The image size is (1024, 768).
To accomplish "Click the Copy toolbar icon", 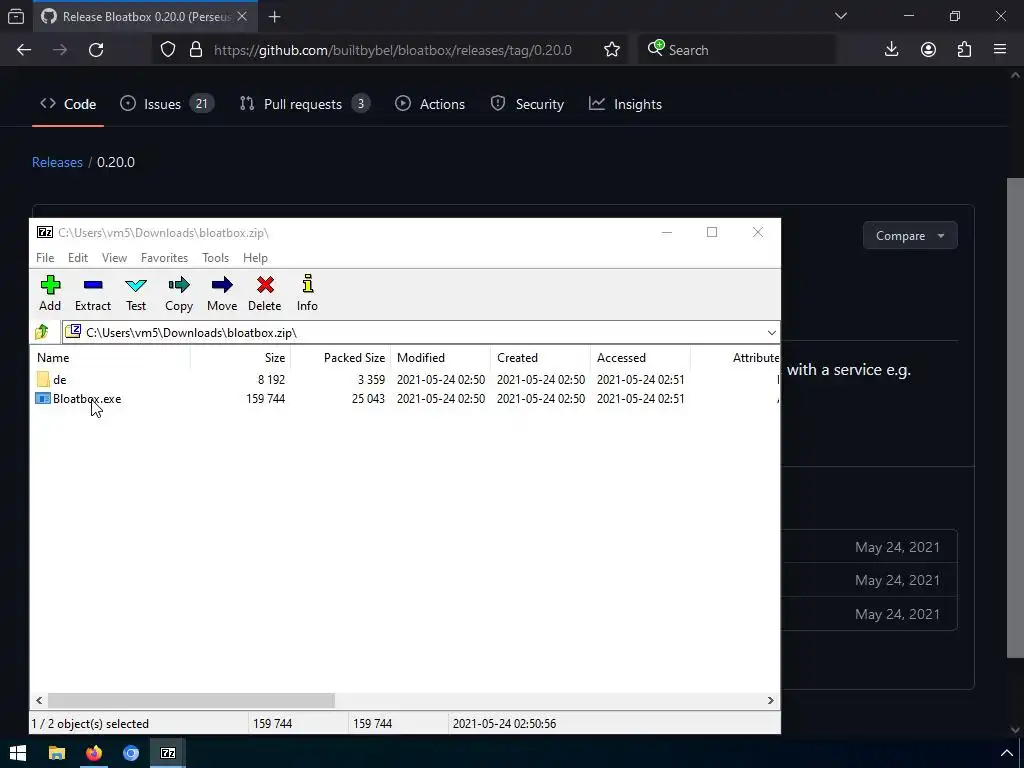I will 179,293.
